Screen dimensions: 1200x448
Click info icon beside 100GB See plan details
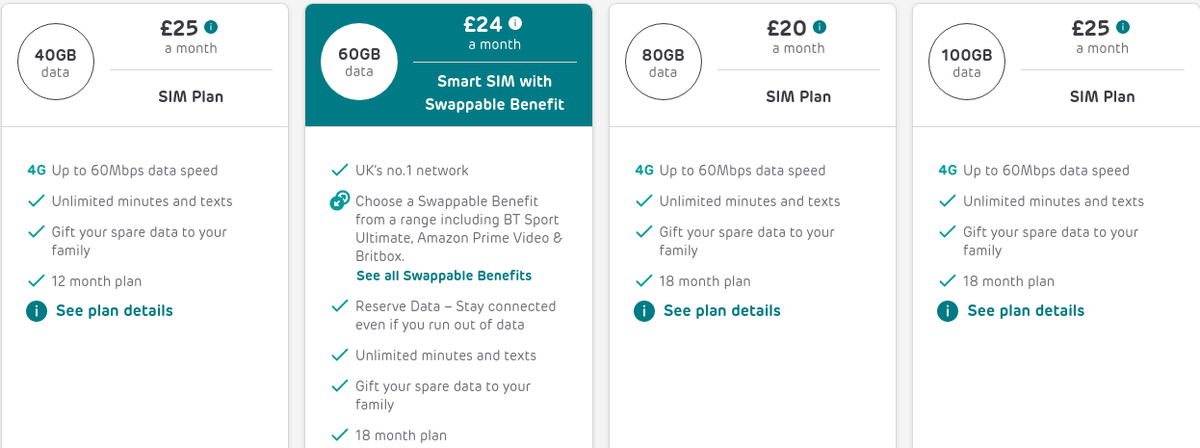[947, 311]
